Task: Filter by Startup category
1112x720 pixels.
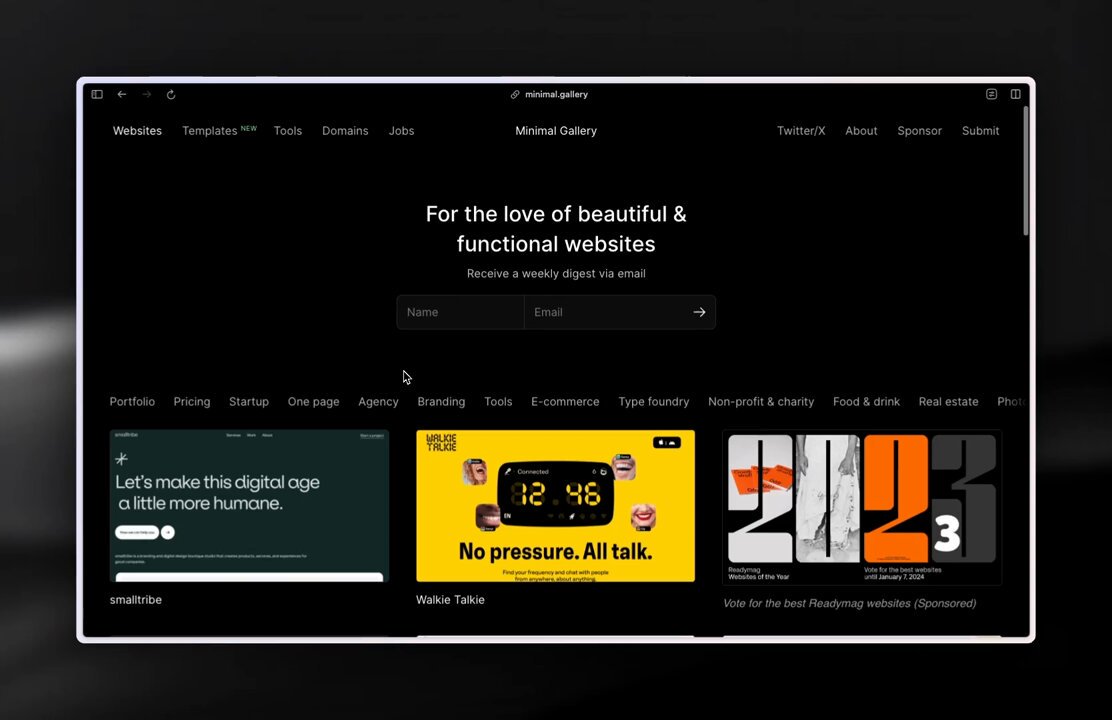Action: (249, 401)
